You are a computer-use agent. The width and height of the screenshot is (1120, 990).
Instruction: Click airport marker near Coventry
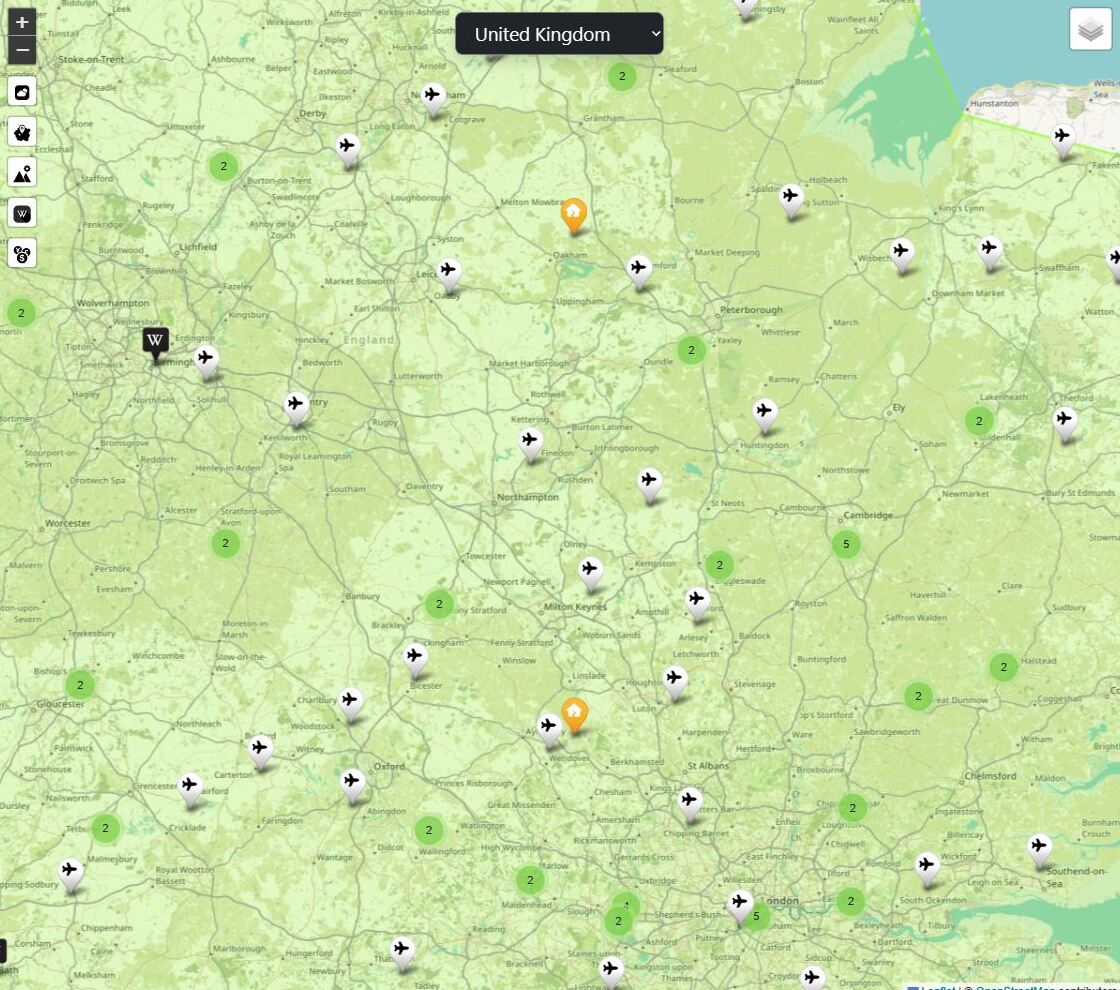pos(296,408)
